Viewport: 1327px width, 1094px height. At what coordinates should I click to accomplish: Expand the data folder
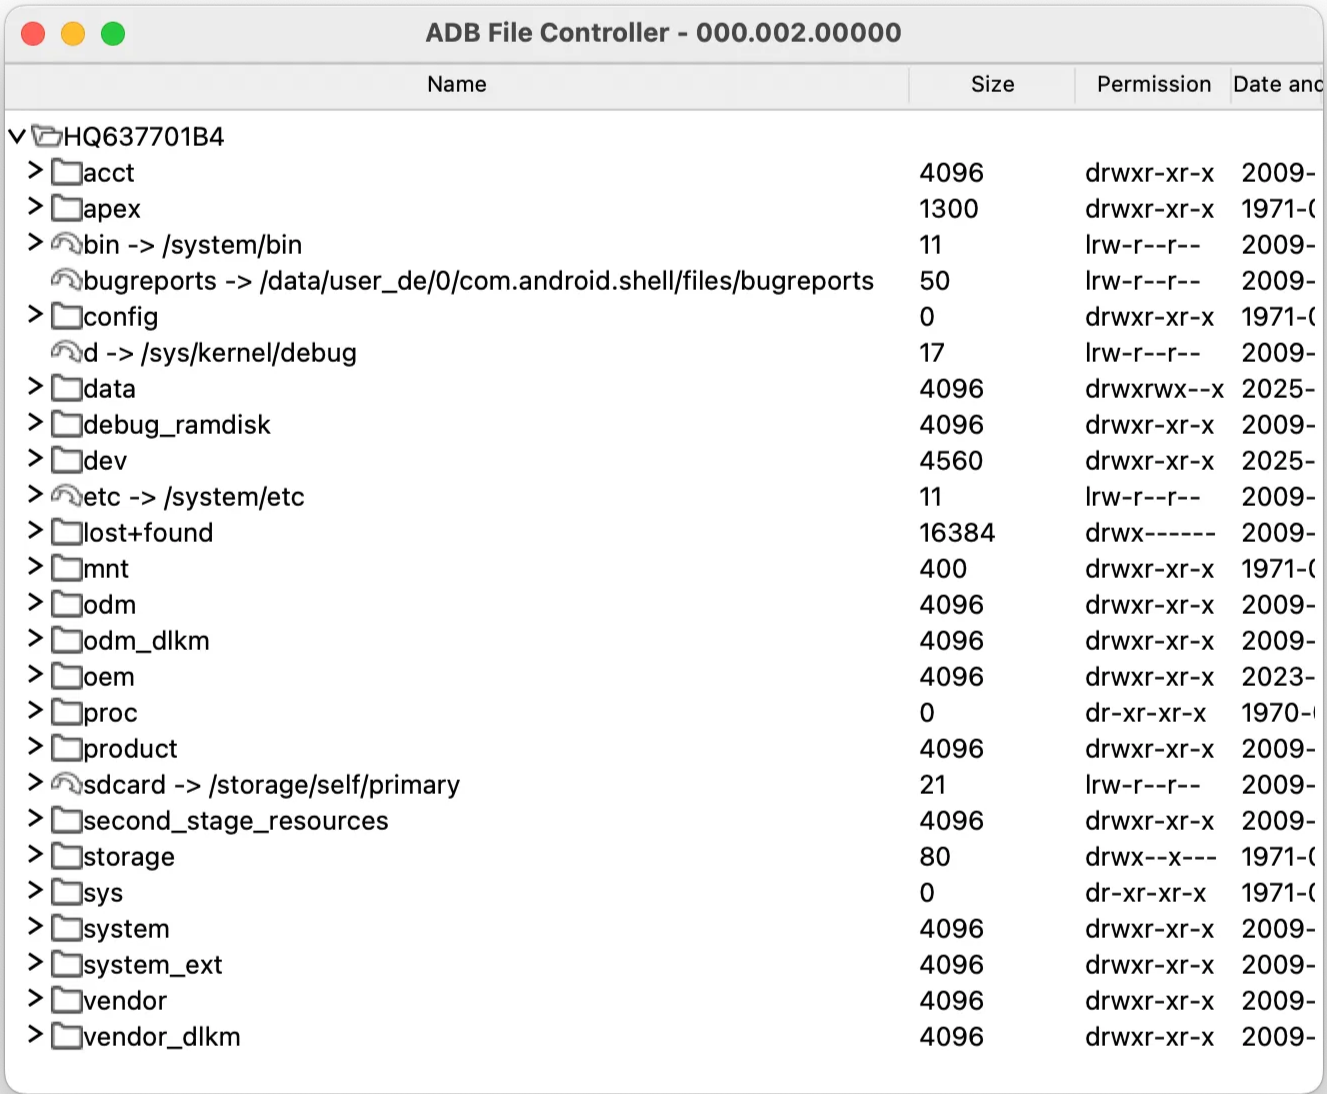tap(35, 388)
